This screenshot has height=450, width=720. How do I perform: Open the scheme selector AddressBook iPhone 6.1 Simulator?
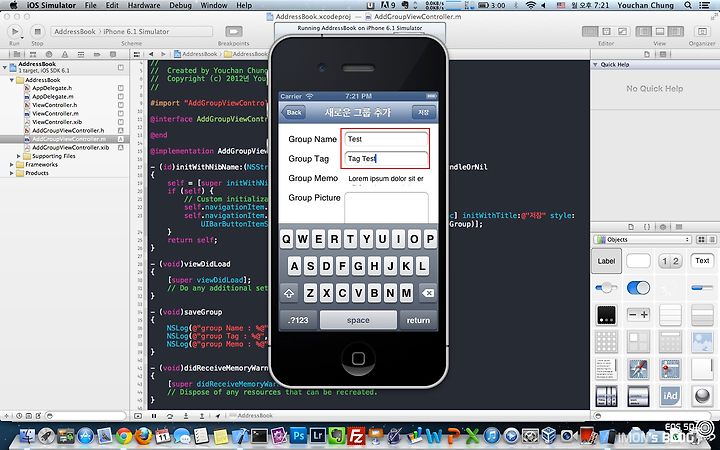click(131, 31)
